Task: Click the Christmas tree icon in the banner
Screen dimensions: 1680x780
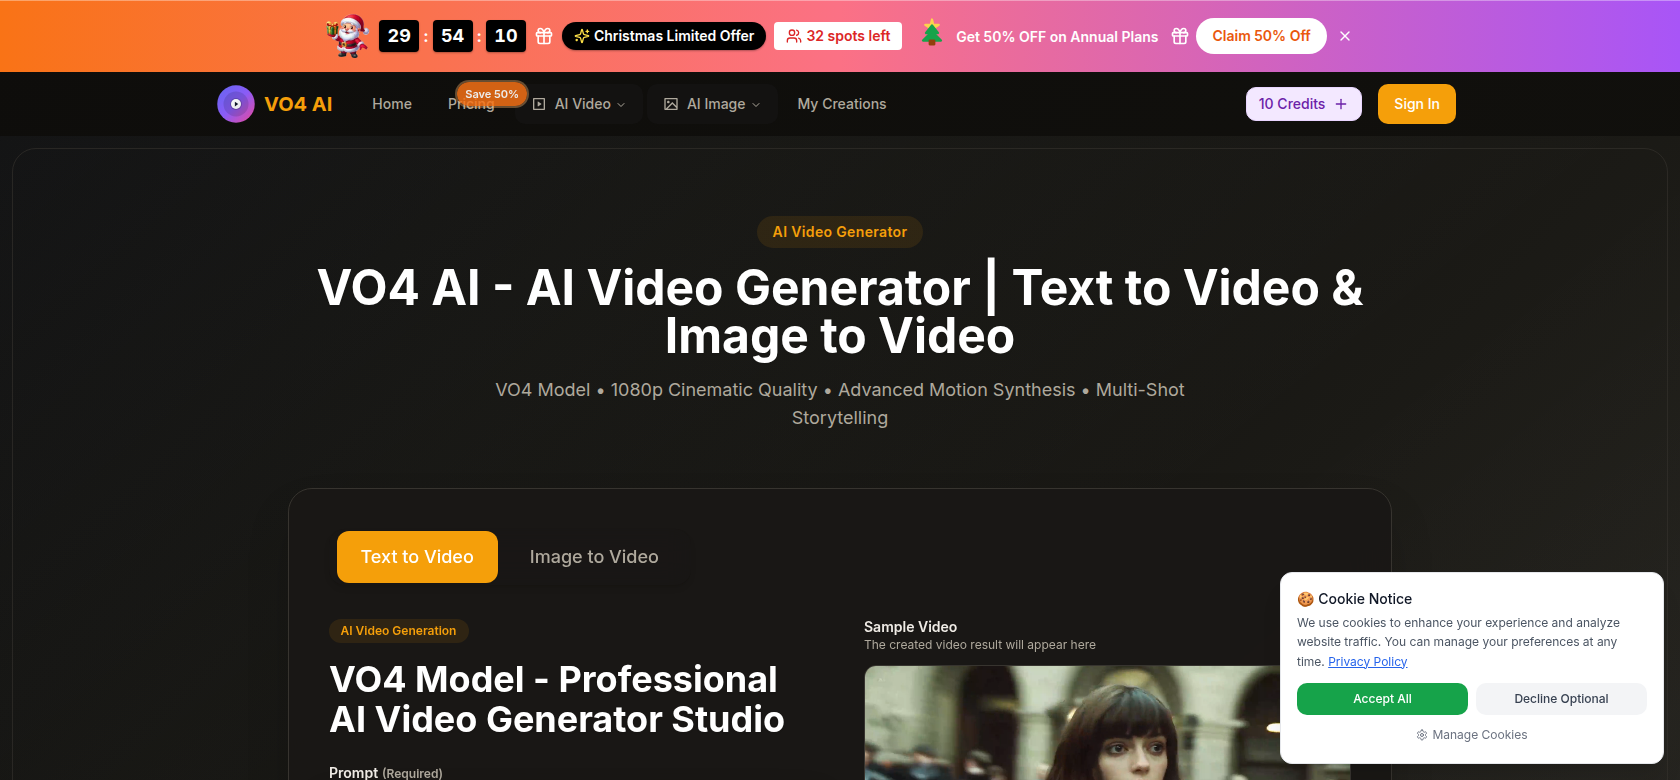Action: coord(932,33)
